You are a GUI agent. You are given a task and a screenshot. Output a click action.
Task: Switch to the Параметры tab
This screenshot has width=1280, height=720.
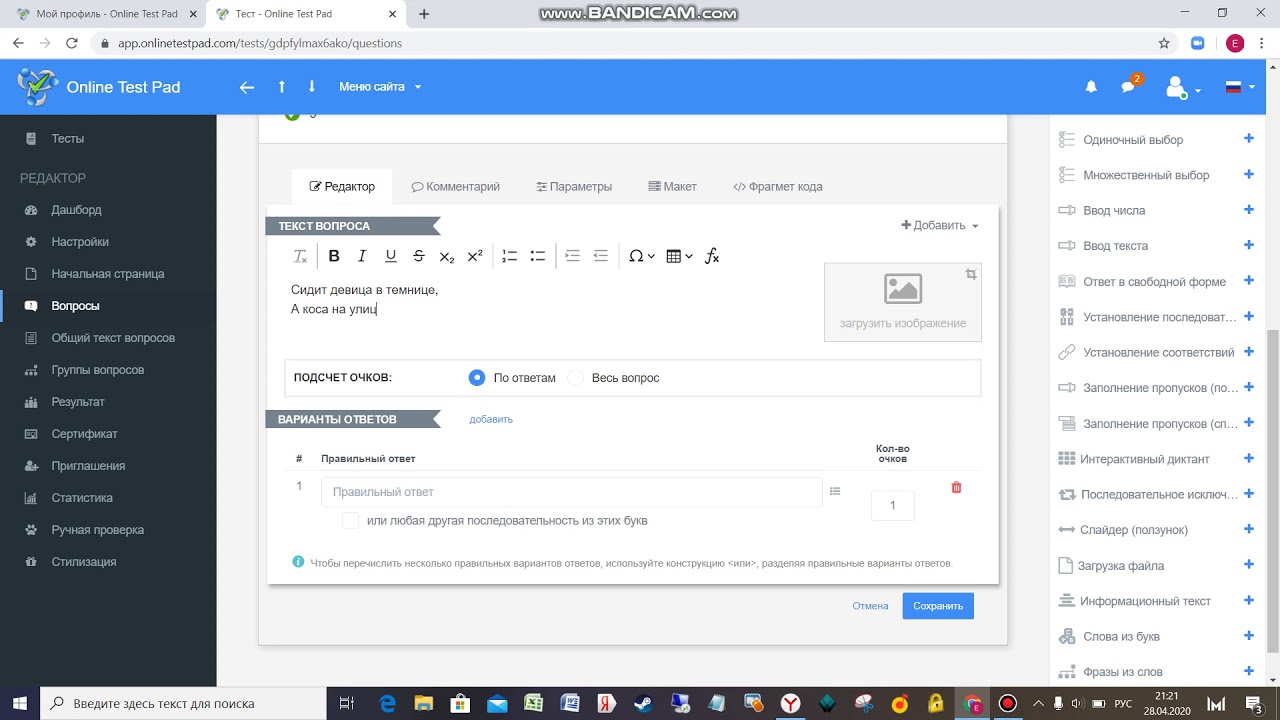[574, 186]
